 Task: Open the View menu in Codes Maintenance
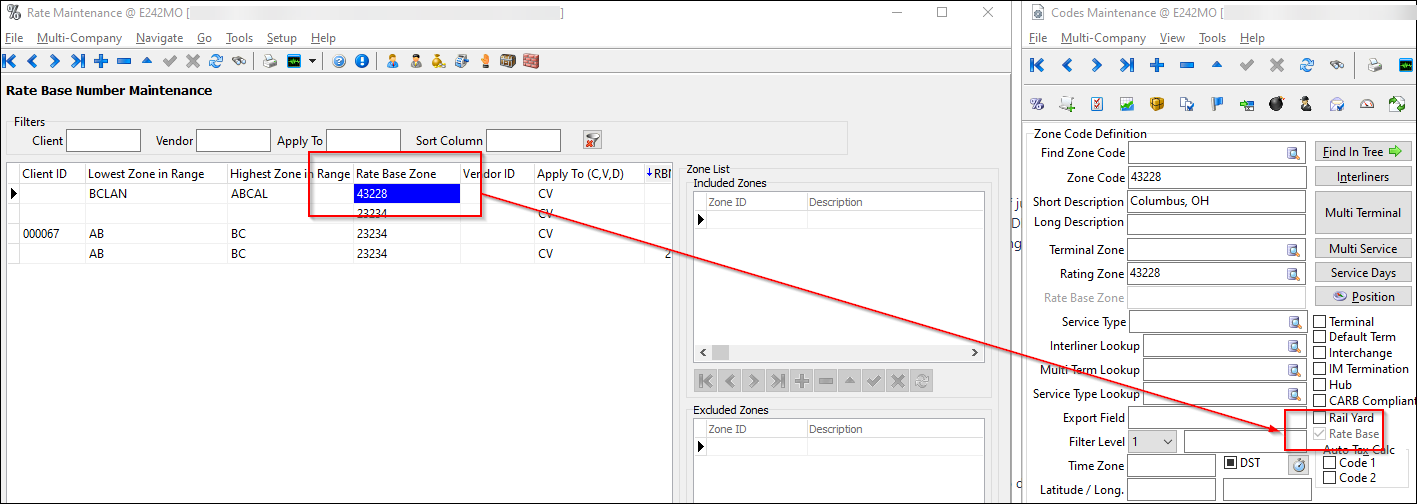tap(1171, 38)
